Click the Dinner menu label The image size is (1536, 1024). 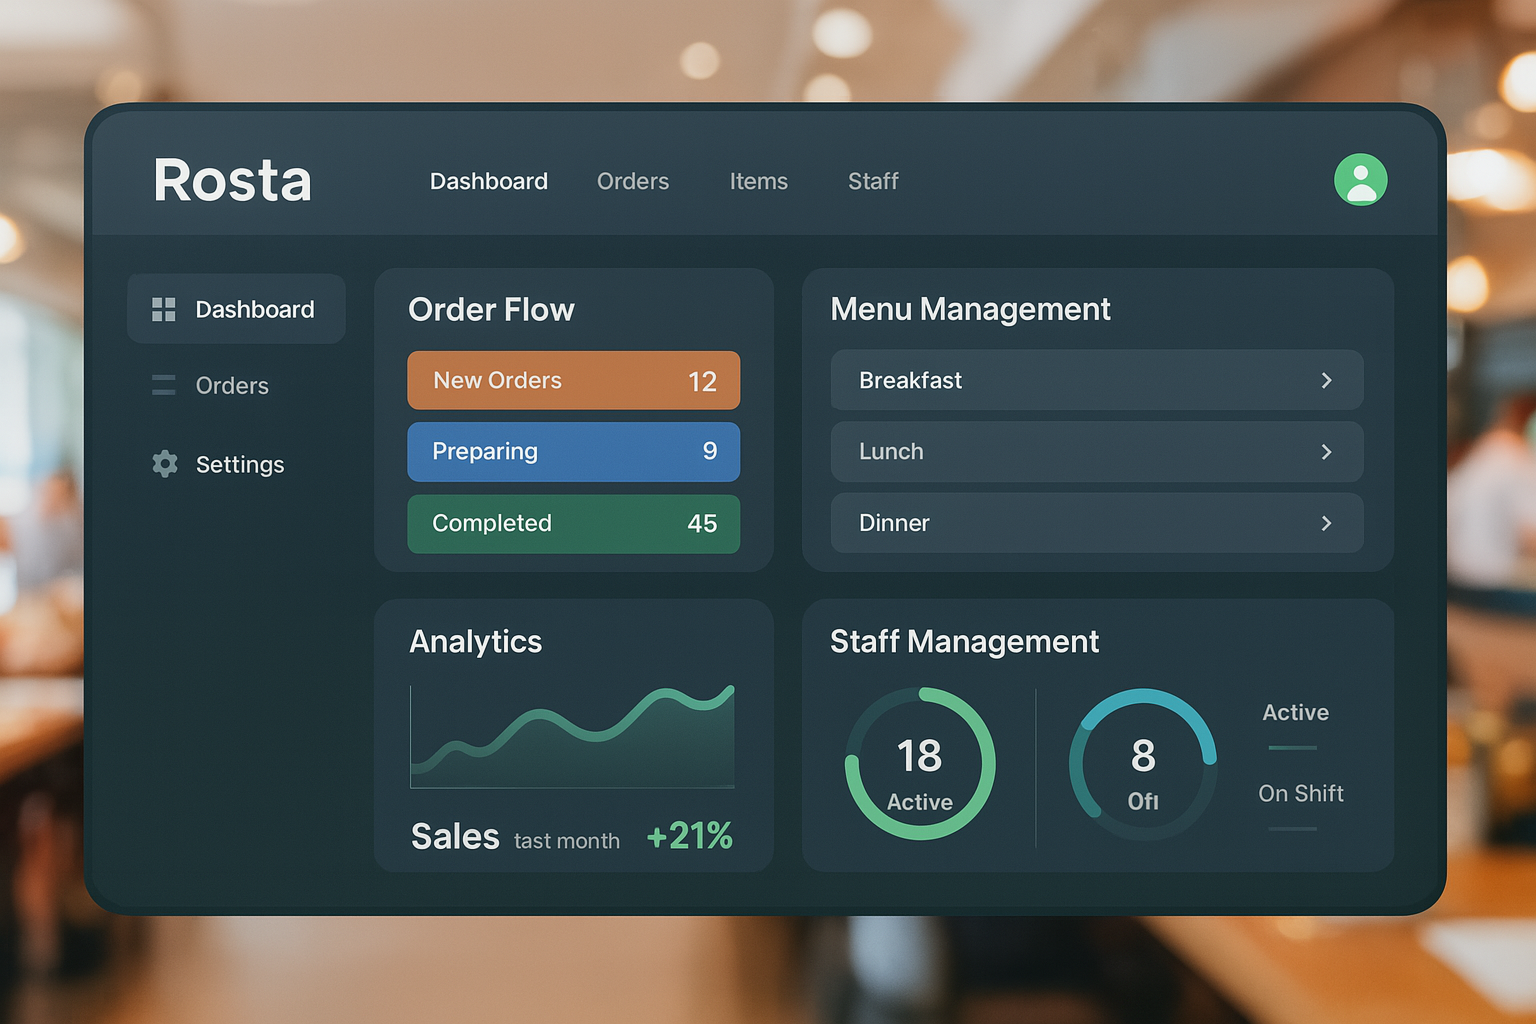(894, 523)
